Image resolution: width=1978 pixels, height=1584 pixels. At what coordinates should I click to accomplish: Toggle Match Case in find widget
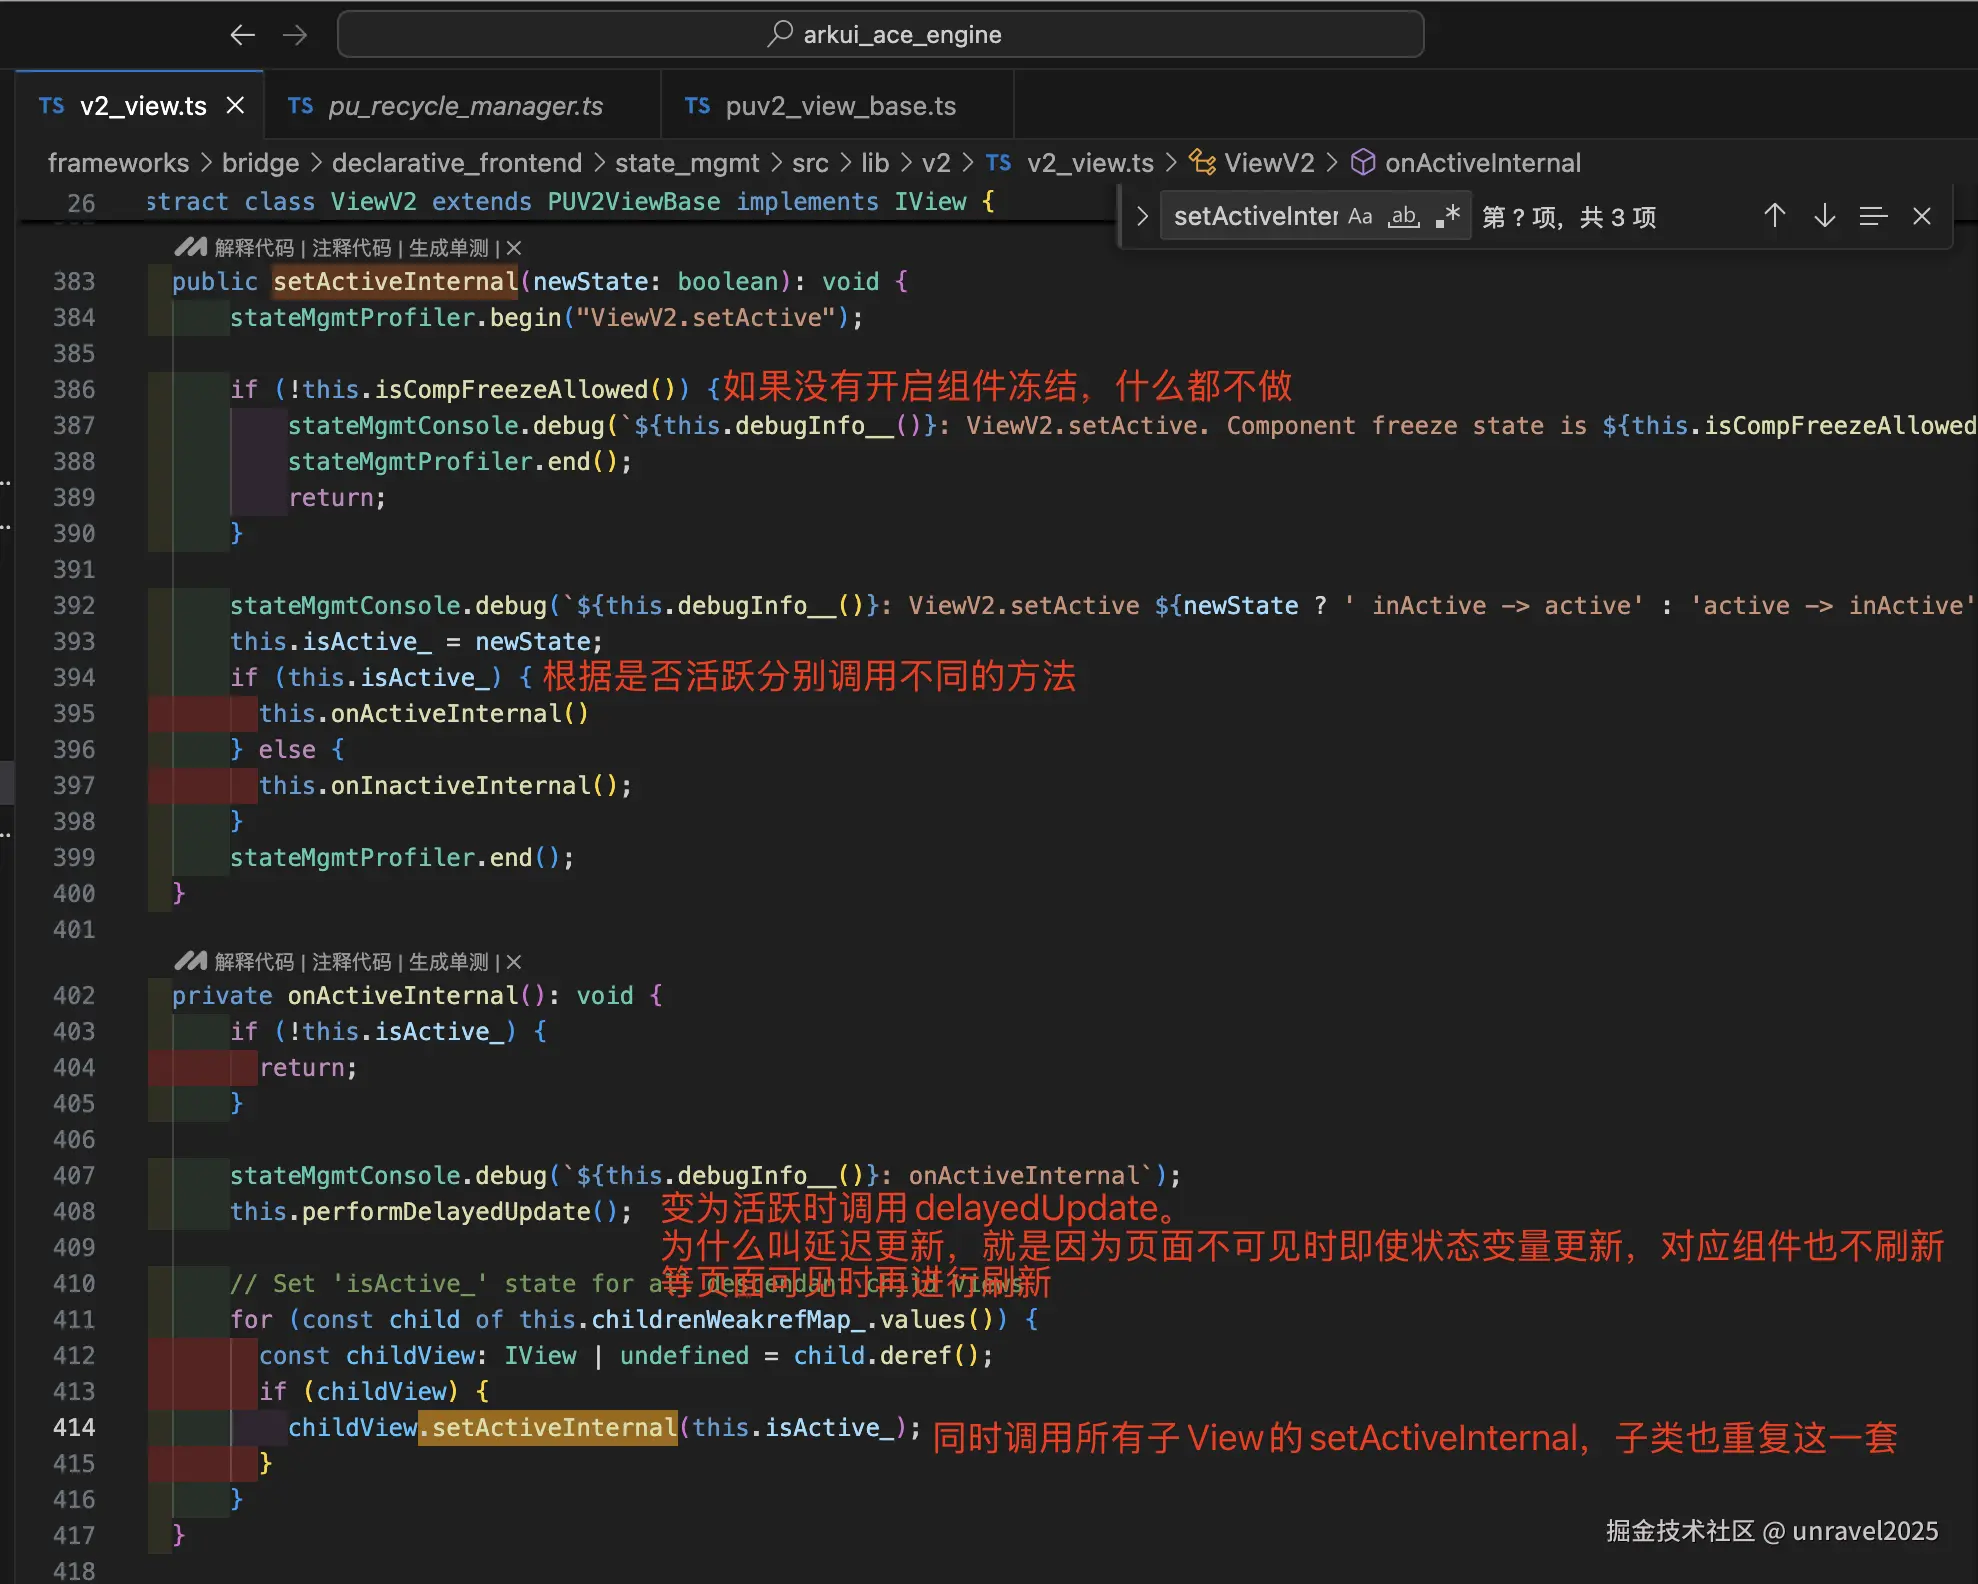tap(1359, 216)
